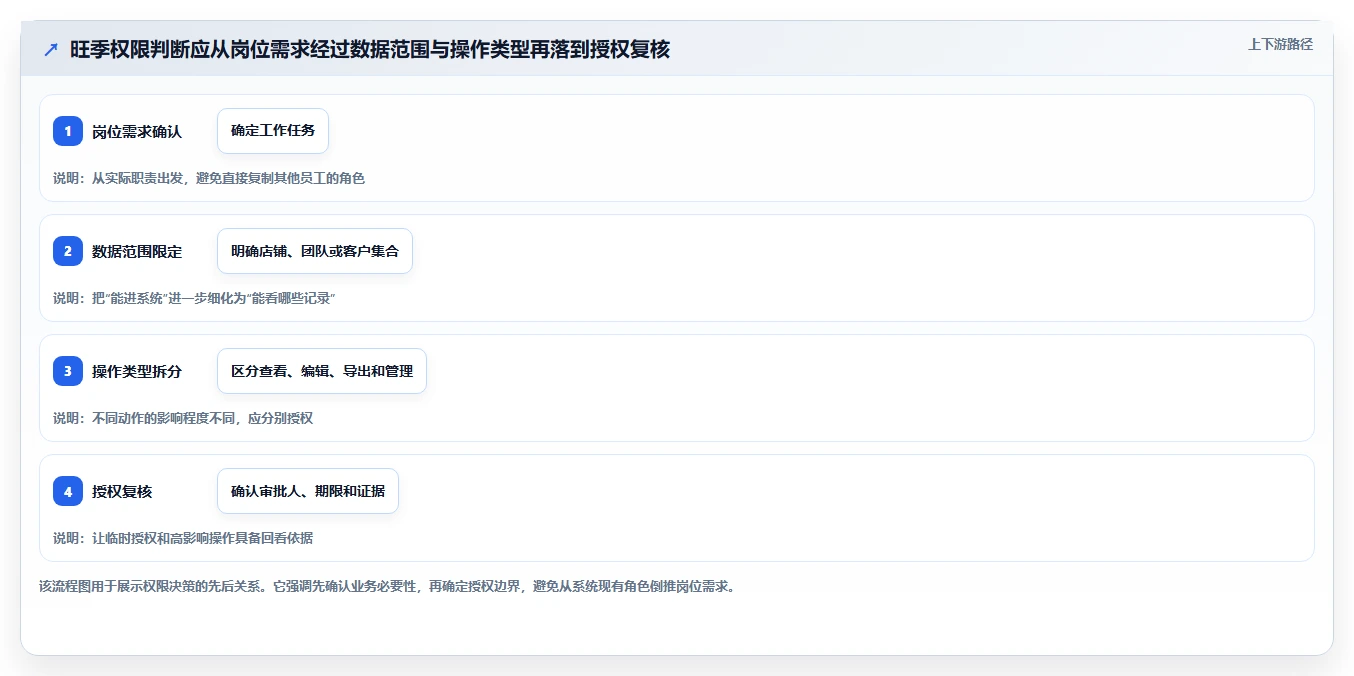Click the note starting 说明：把“能进系统”
The width and height of the screenshot is (1354, 676).
coord(194,298)
